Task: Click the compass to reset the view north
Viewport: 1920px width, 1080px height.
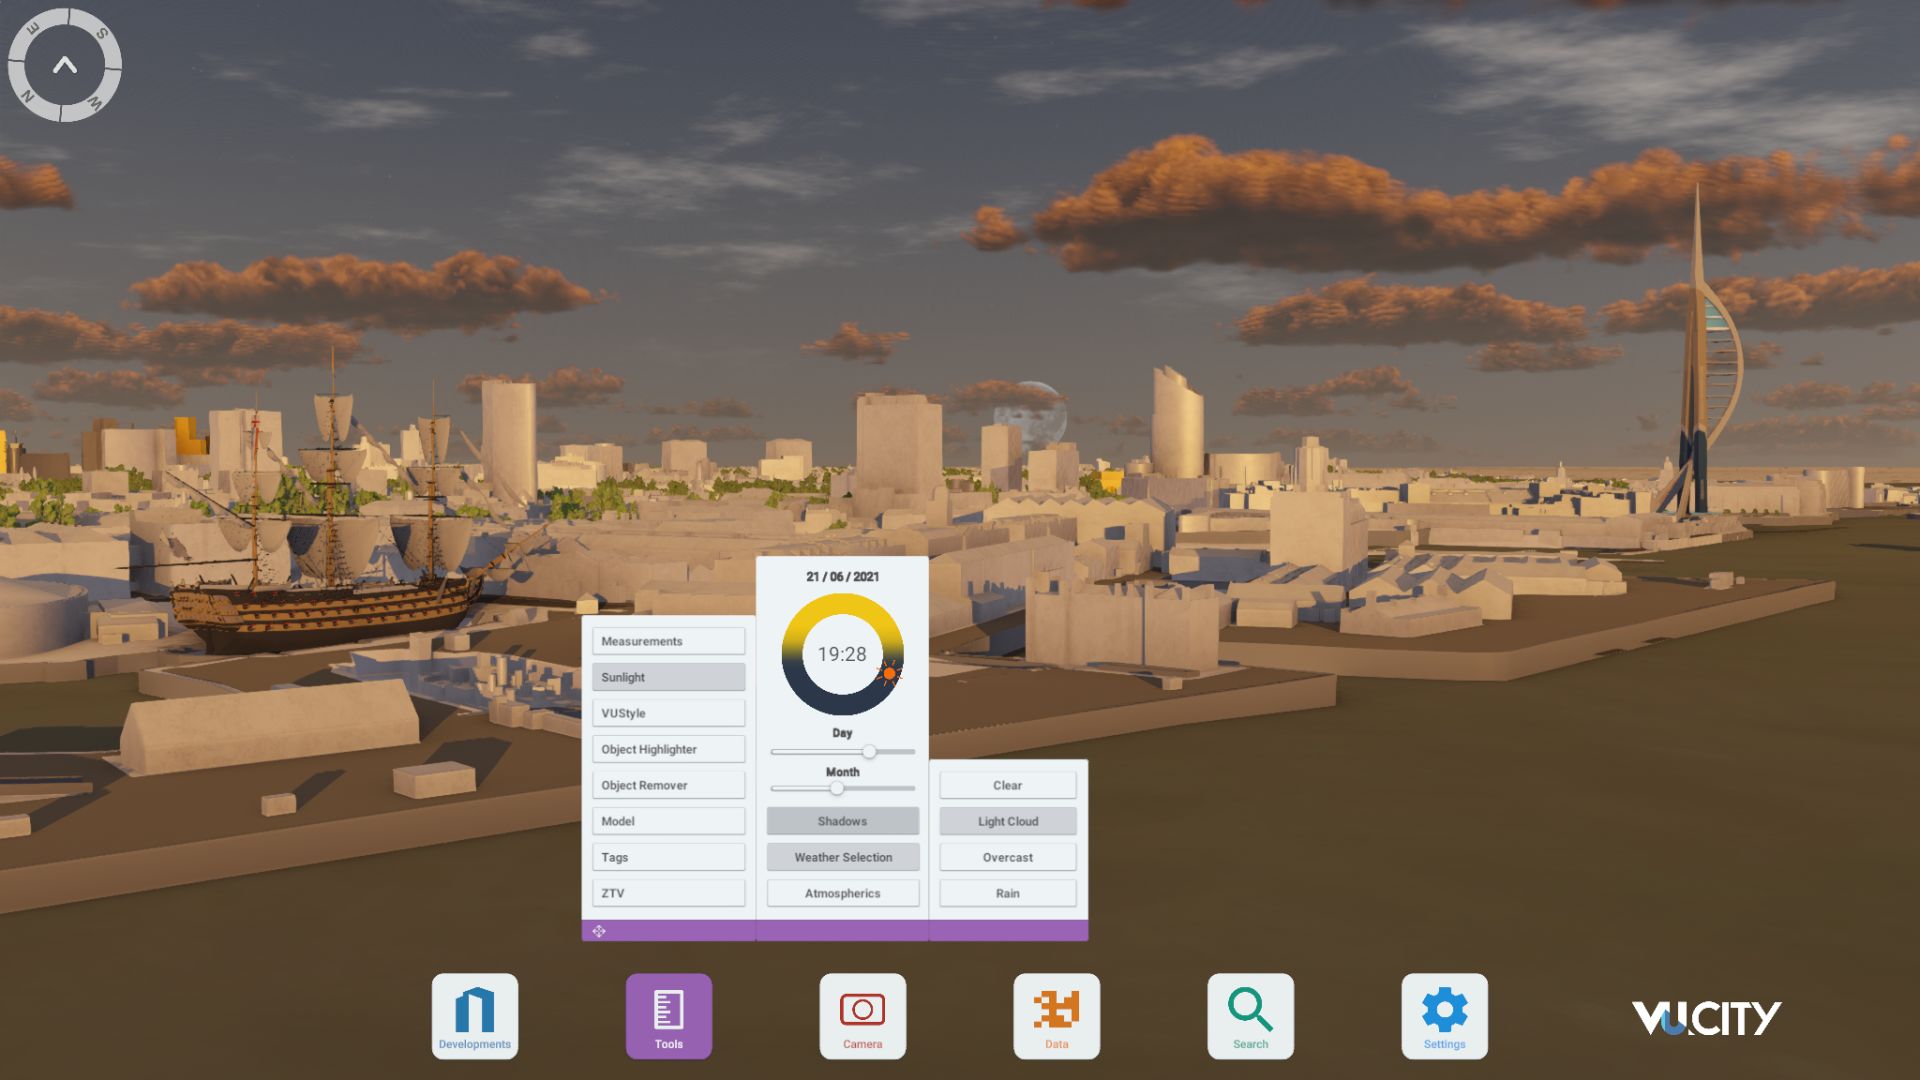Action: pos(65,66)
